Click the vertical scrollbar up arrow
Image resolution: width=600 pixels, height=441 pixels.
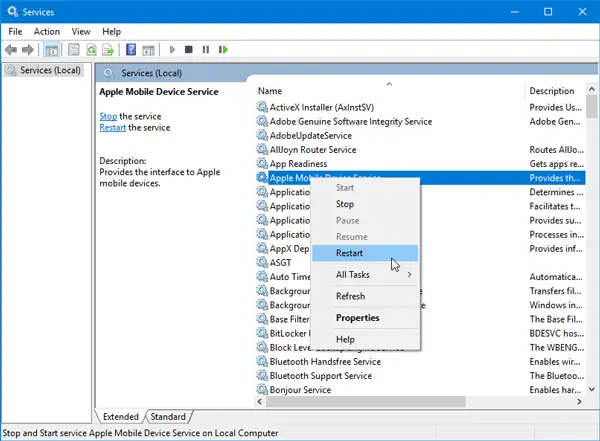tap(592, 89)
